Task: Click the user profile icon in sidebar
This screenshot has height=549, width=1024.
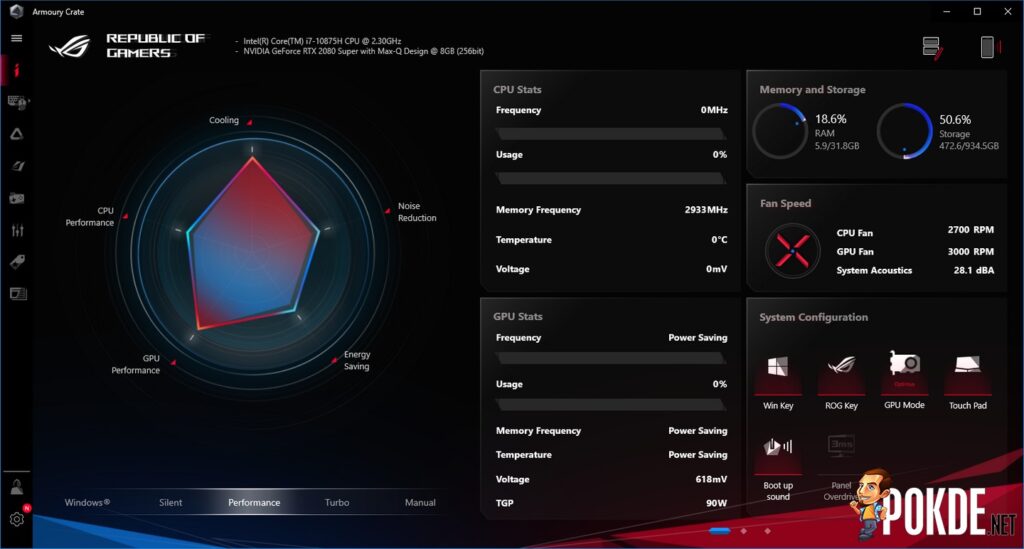Action: tap(17, 488)
